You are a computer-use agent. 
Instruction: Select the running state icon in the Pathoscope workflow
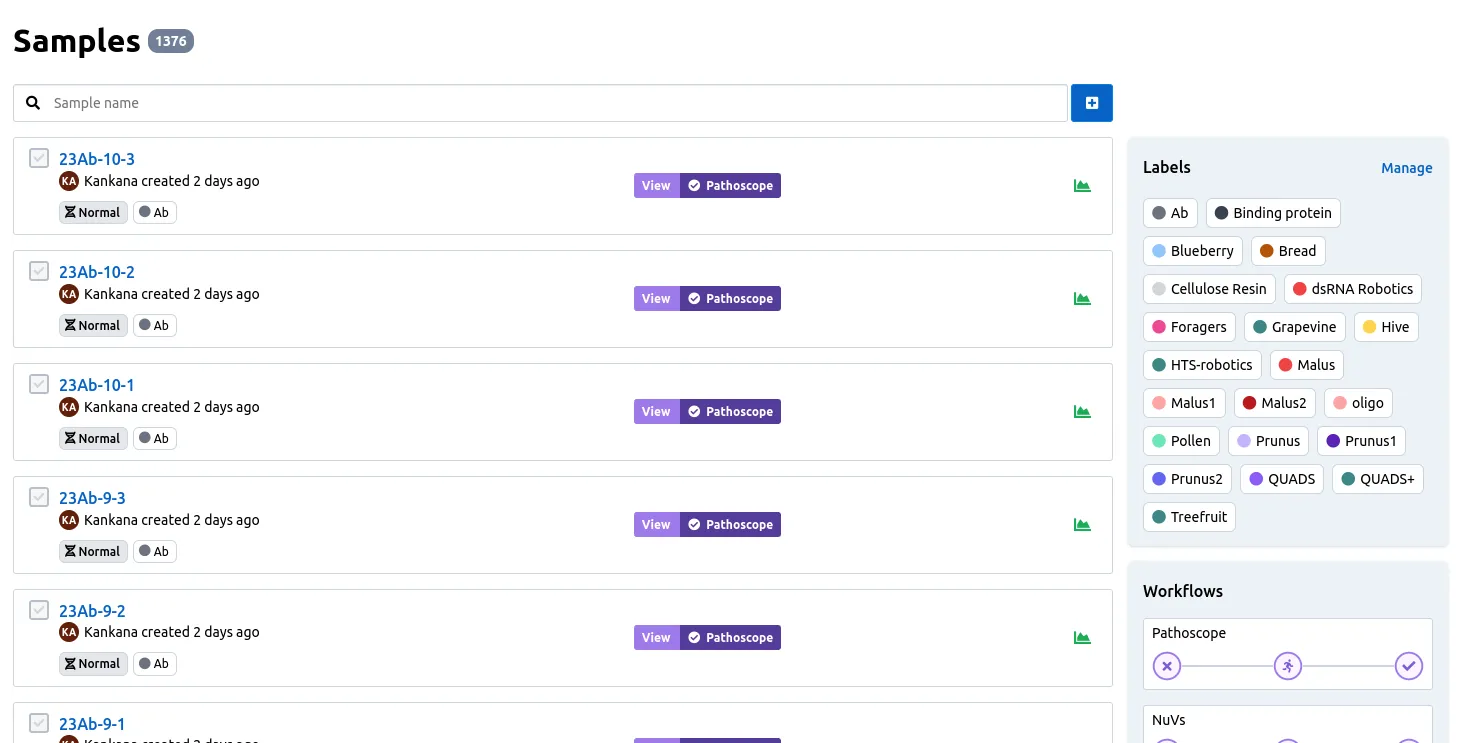pyautogui.click(x=1287, y=665)
